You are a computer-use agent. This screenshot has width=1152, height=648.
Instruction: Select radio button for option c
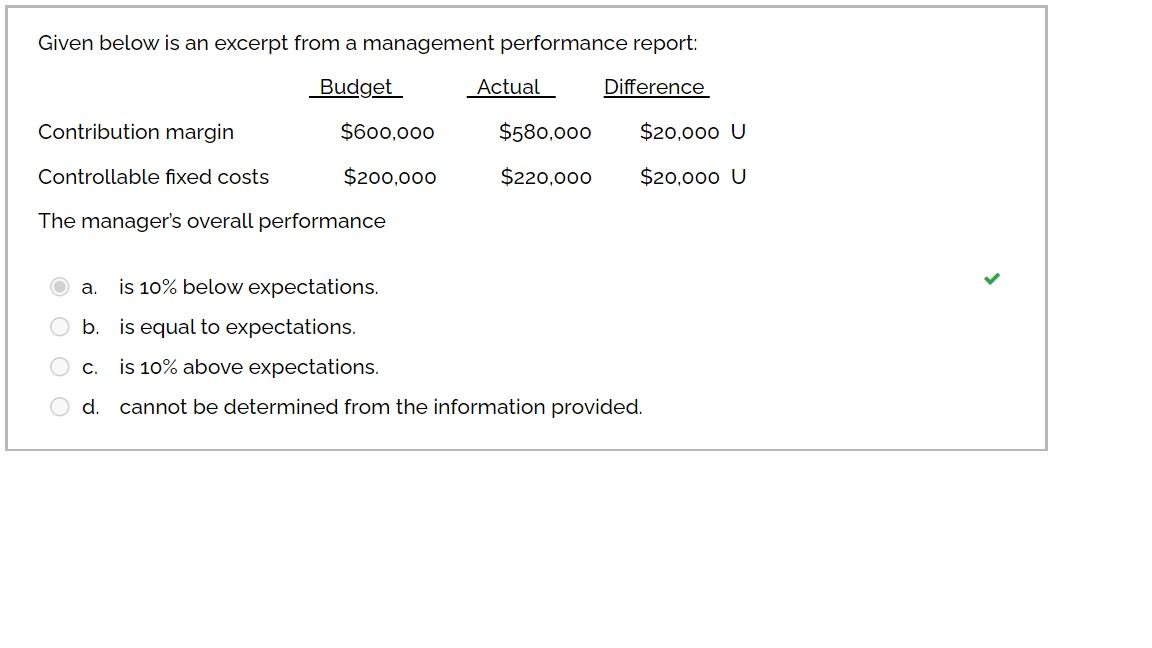coord(59,367)
